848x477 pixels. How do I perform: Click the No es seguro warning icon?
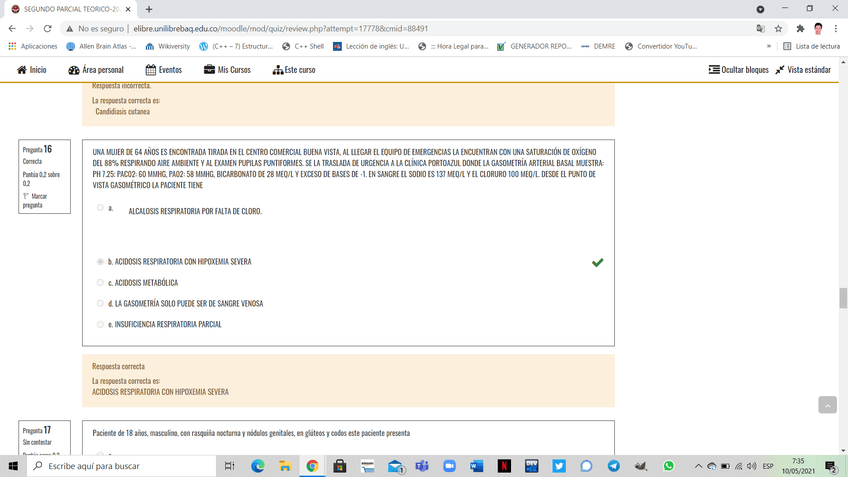click(x=70, y=29)
